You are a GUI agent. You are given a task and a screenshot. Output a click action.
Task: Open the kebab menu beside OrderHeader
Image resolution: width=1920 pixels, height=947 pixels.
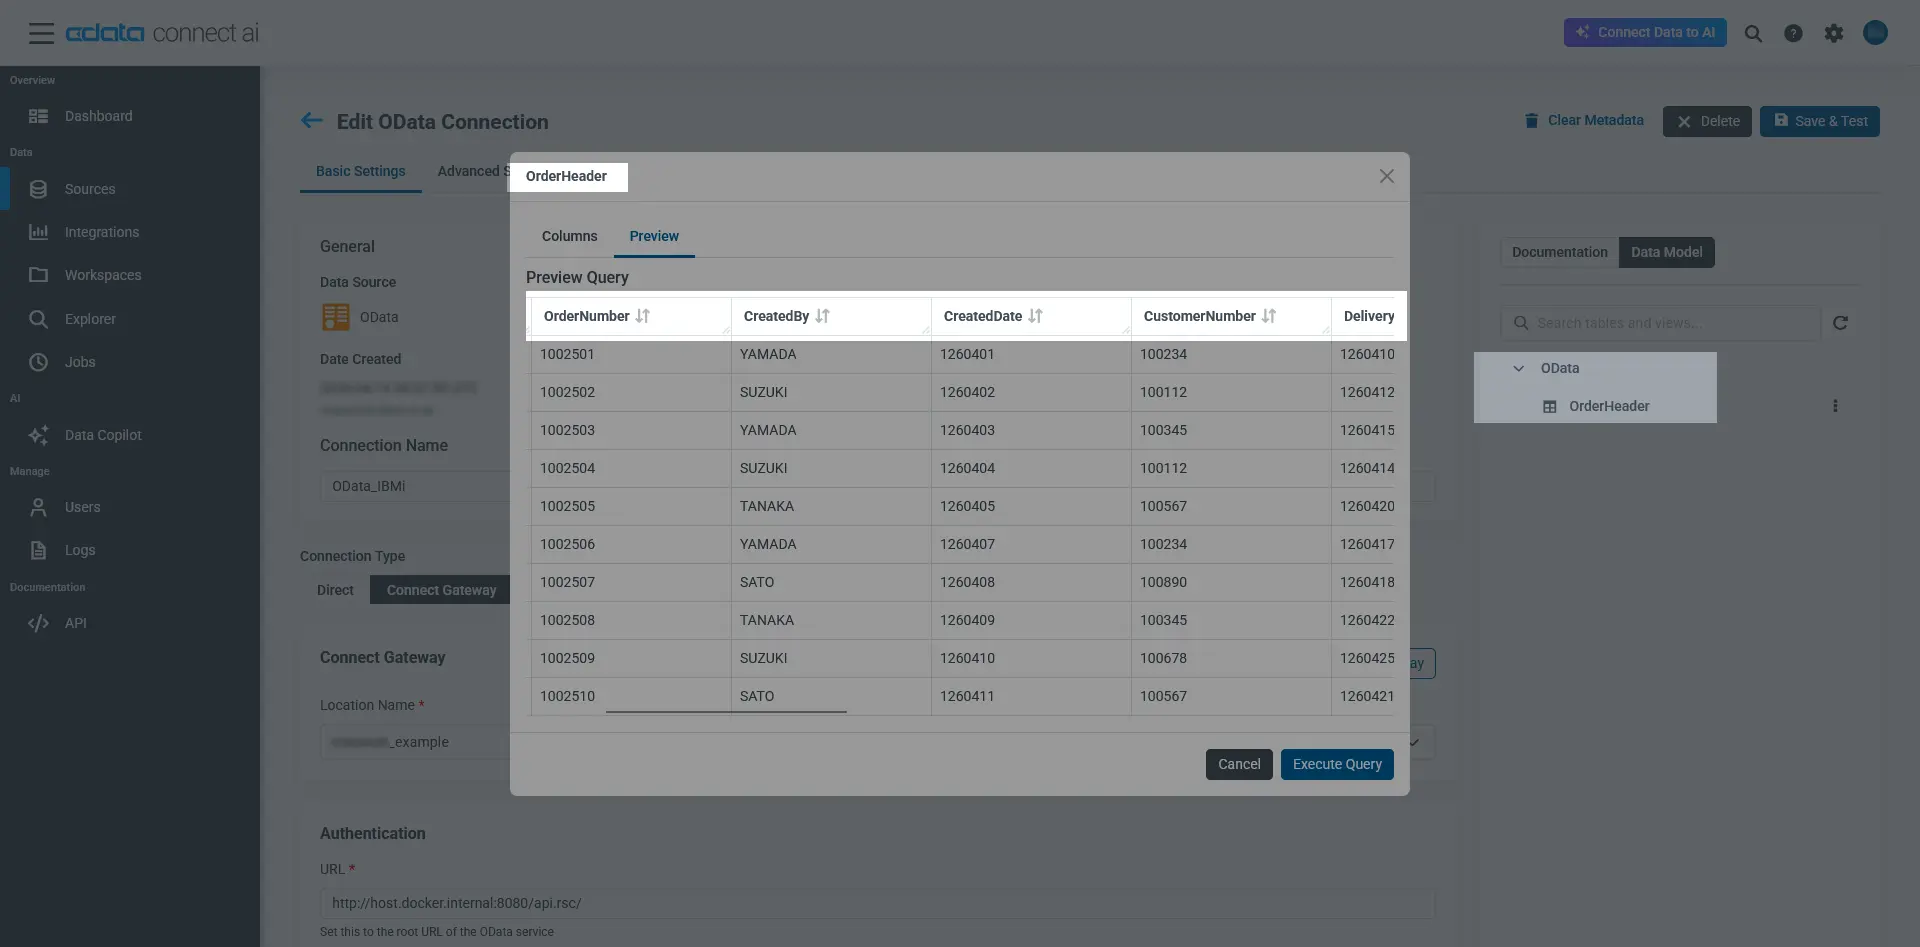coord(1837,406)
